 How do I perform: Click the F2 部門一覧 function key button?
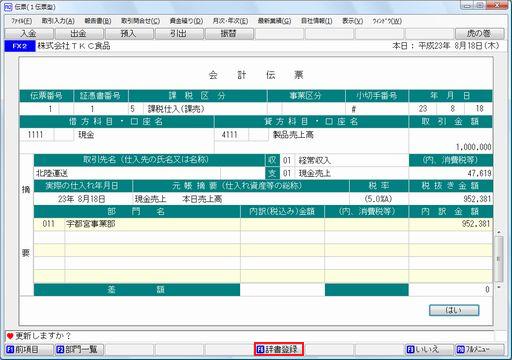(79, 349)
